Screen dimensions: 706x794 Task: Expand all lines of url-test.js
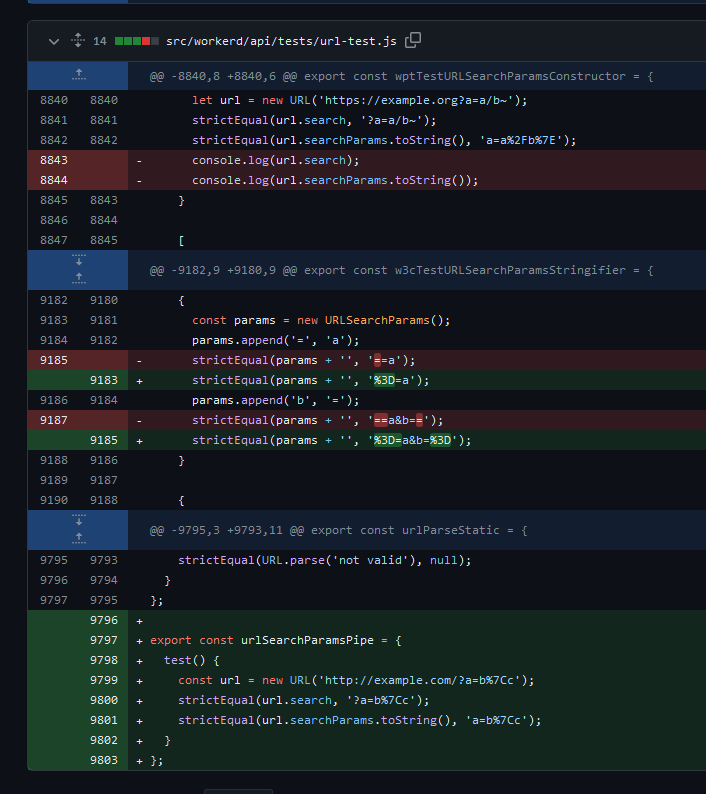78,41
